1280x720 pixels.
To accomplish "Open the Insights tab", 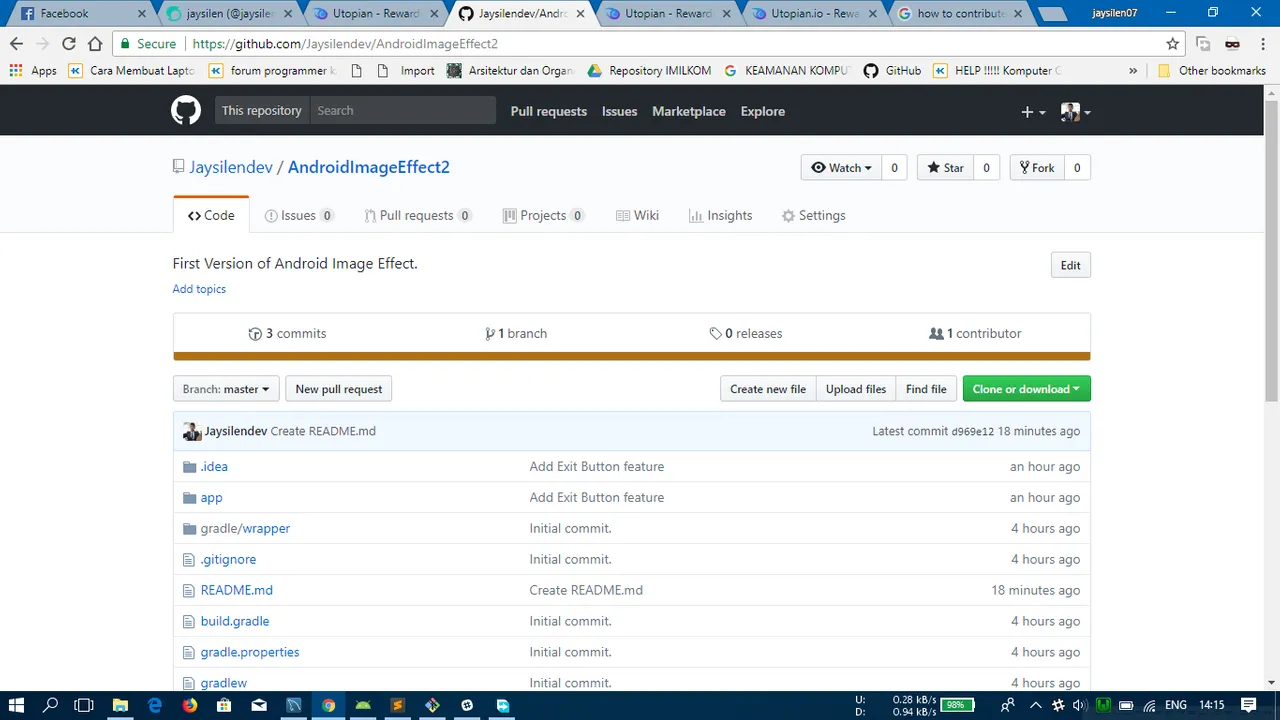I will (x=720, y=216).
